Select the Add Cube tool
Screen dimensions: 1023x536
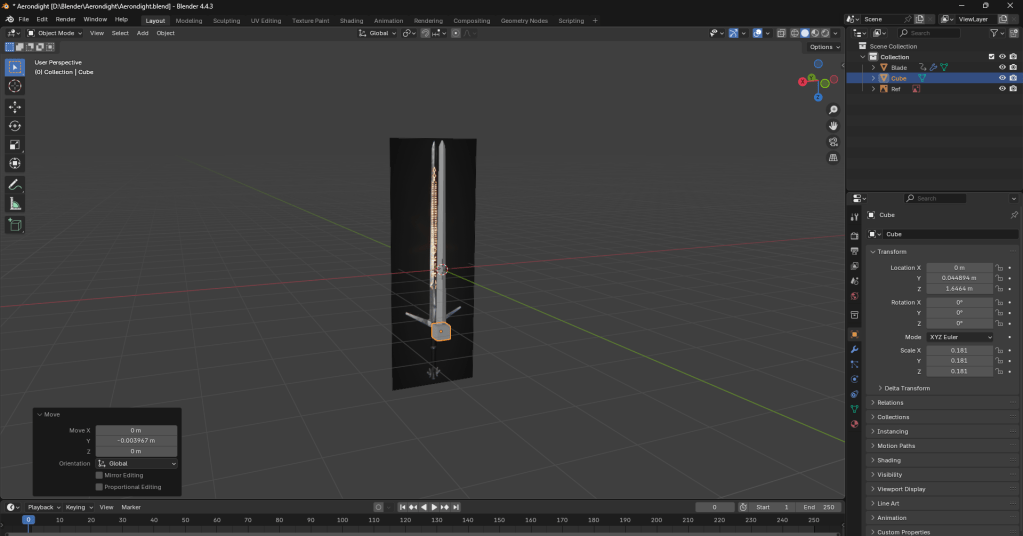point(15,225)
